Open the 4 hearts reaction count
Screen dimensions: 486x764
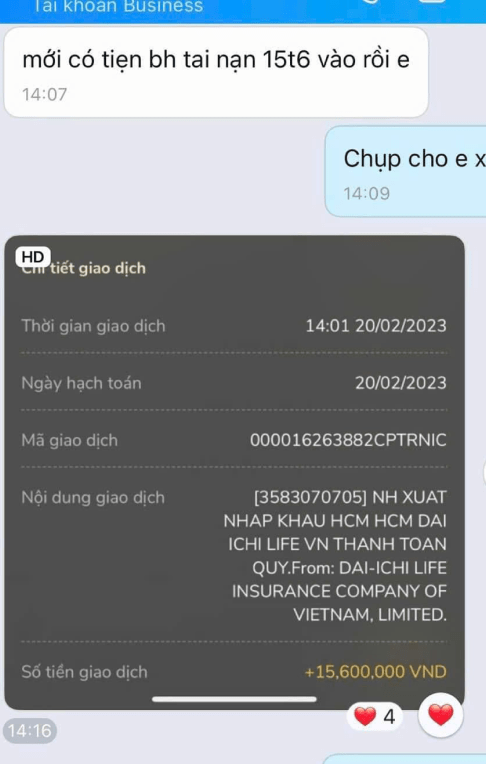(x=374, y=716)
